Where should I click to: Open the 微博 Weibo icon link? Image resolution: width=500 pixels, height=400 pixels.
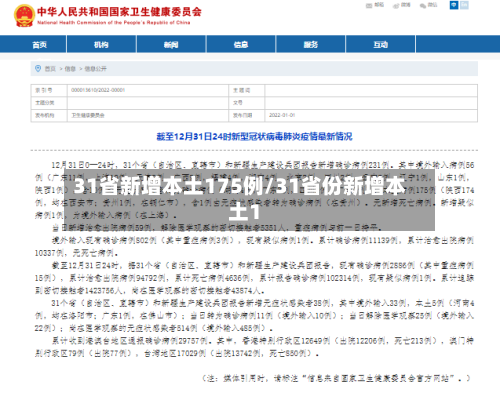tap(396, 6)
